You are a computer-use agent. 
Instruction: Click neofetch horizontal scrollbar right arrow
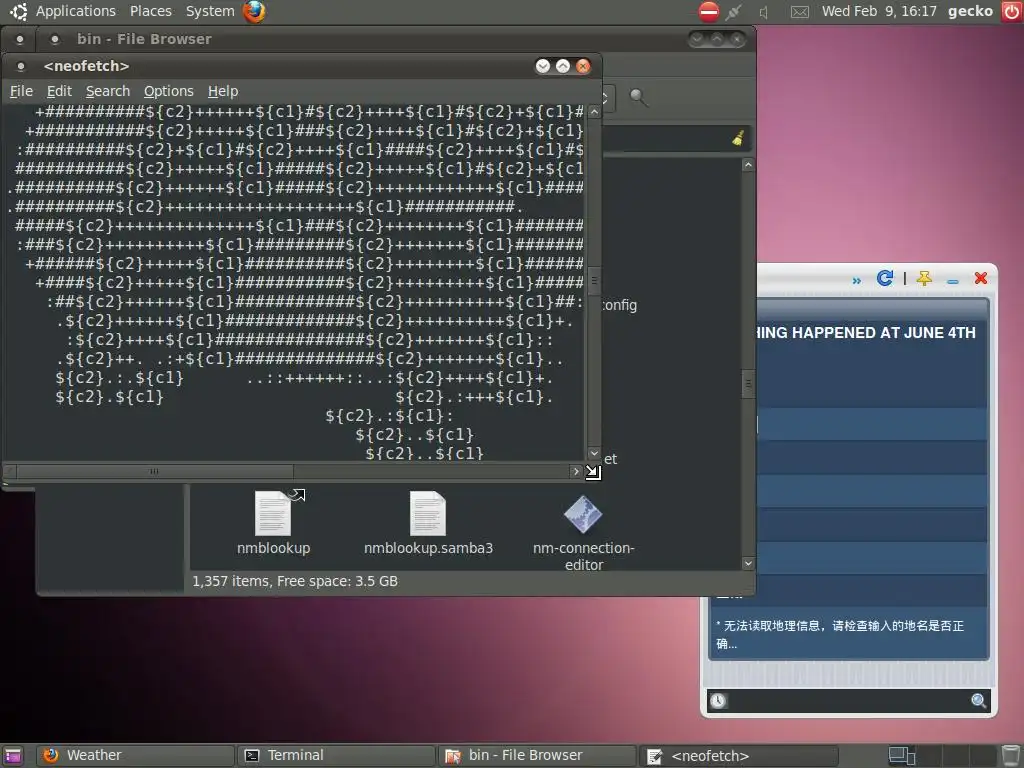pyautogui.click(x=575, y=471)
